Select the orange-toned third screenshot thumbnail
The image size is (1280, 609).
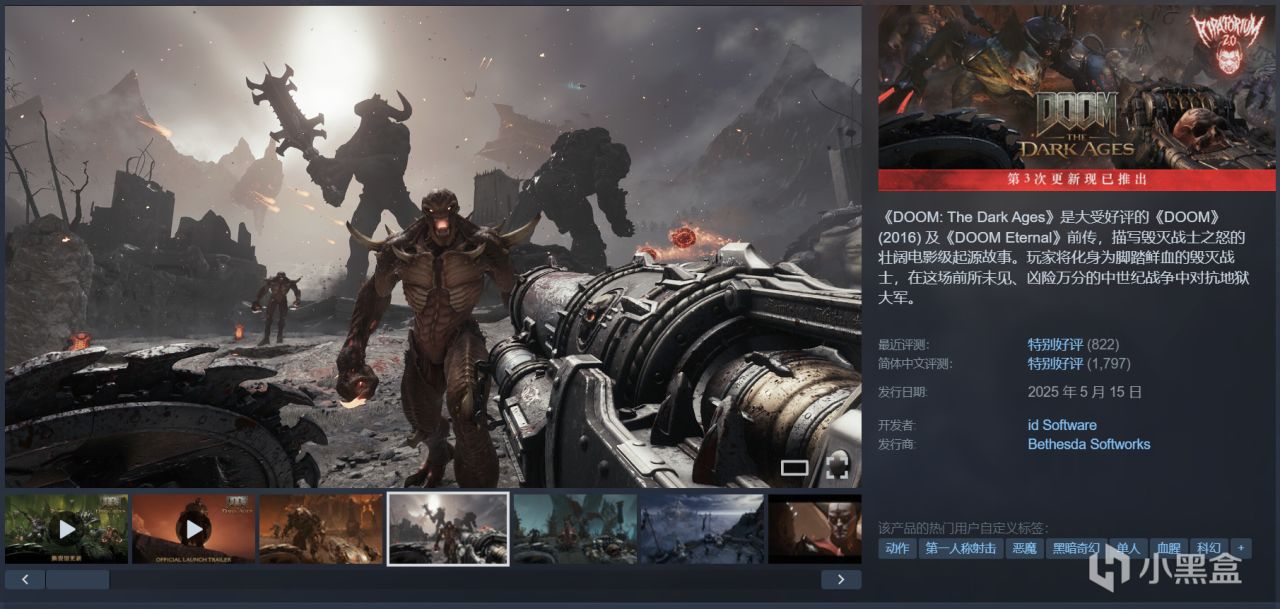pyautogui.click(x=321, y=529)
